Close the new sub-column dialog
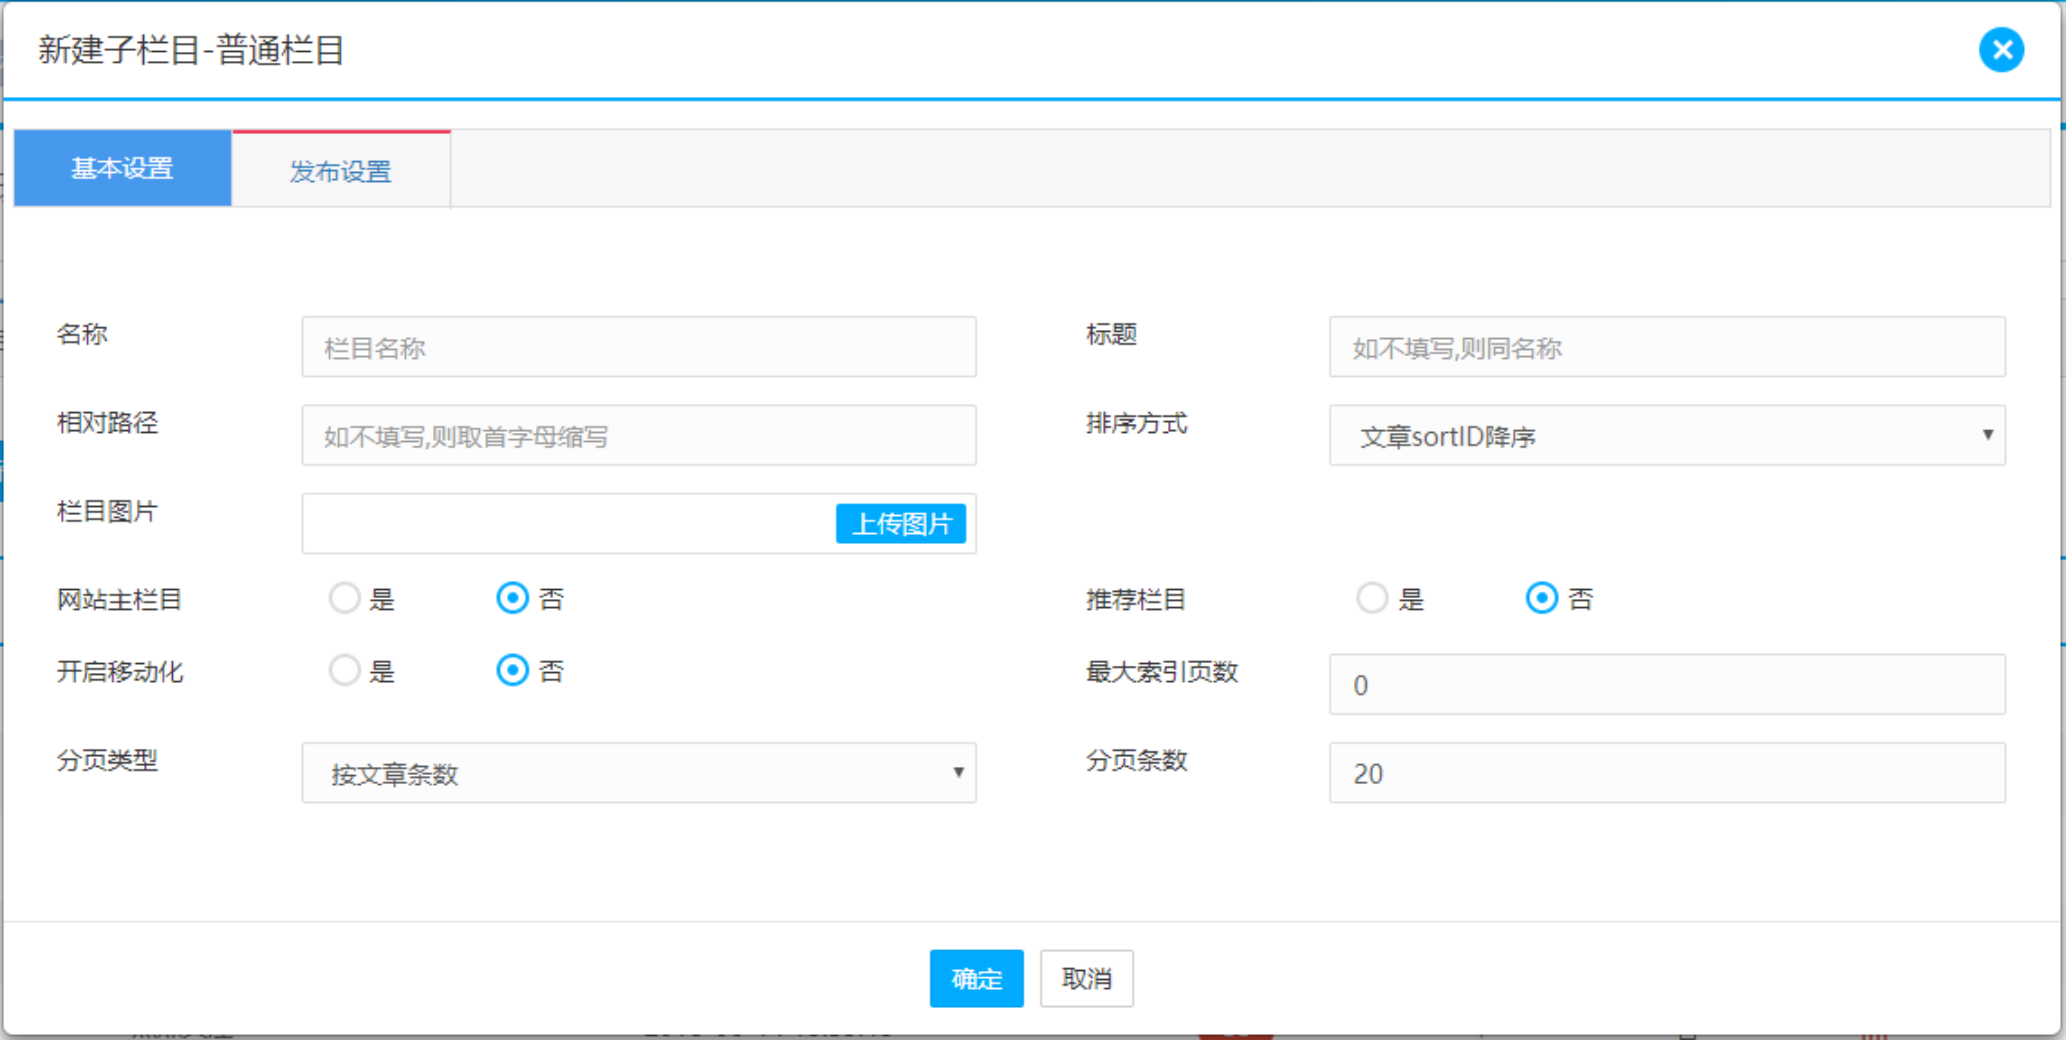Image resolution: width=2067 pixels, height=1041 pixels. coord(2001,50)
